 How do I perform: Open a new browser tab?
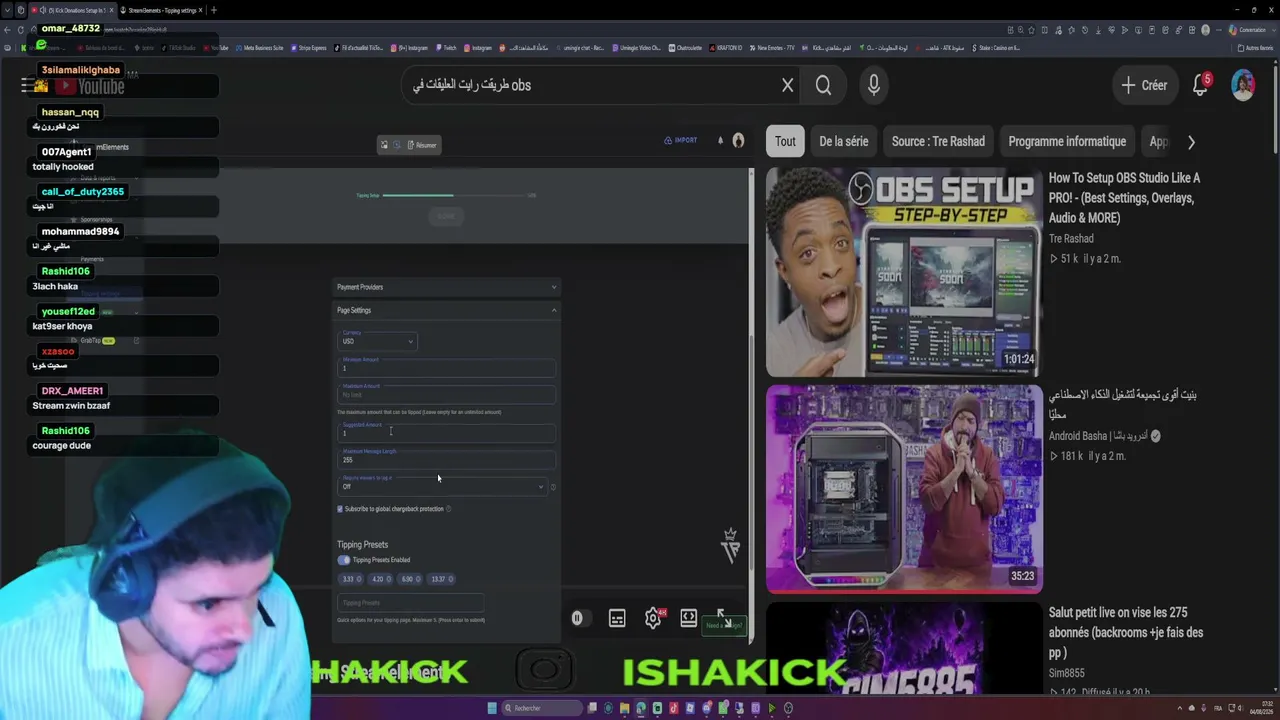pyautogui.click(x=213, y=10)
